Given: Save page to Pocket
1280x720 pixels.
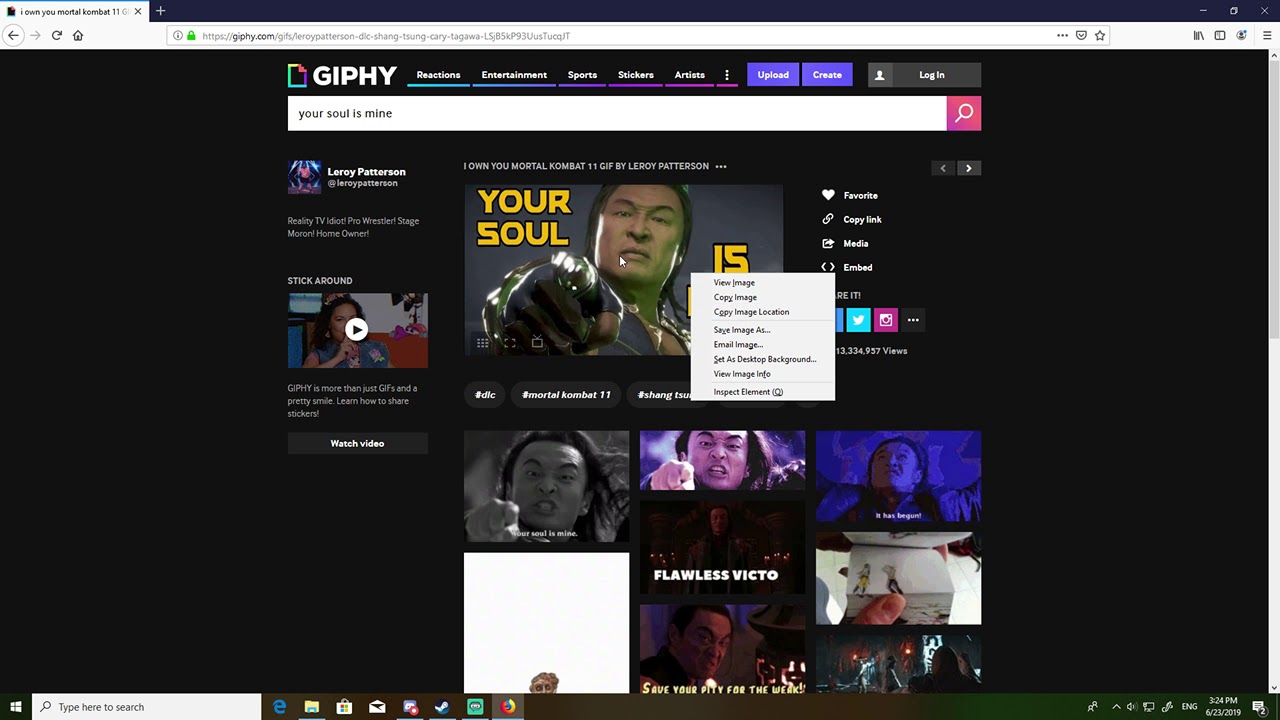Looking at the screenshot, I should point(1081,35).
